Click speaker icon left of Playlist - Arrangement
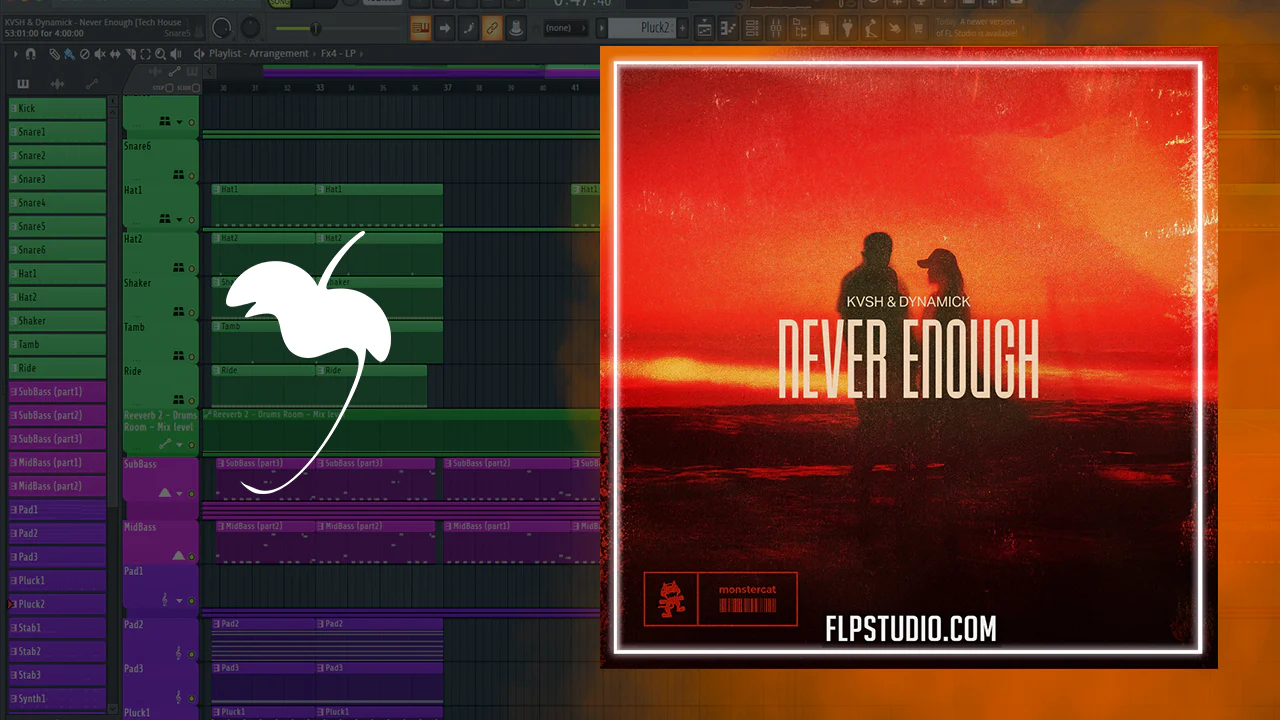This screenshot has height=720, width=1280. [199, 53]
